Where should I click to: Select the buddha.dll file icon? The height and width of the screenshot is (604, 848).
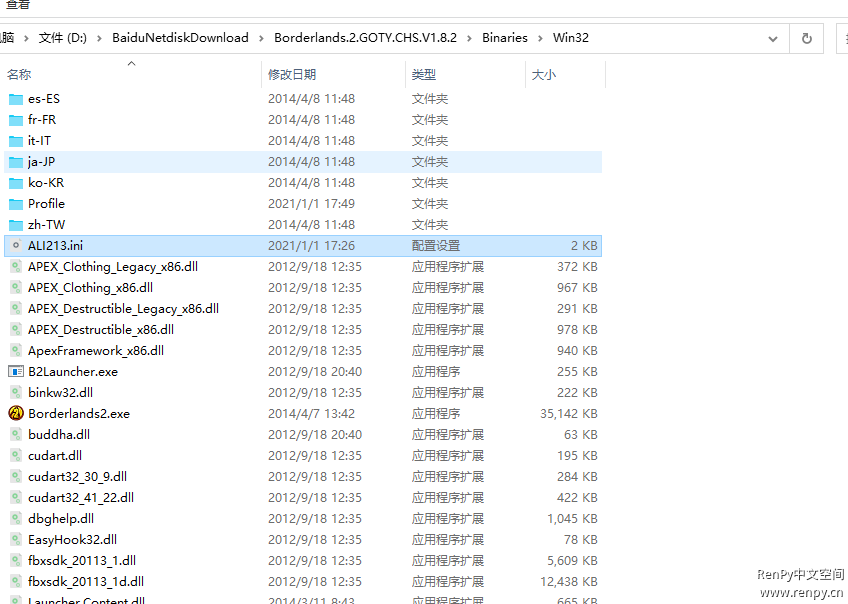click(x=16, y=435)
